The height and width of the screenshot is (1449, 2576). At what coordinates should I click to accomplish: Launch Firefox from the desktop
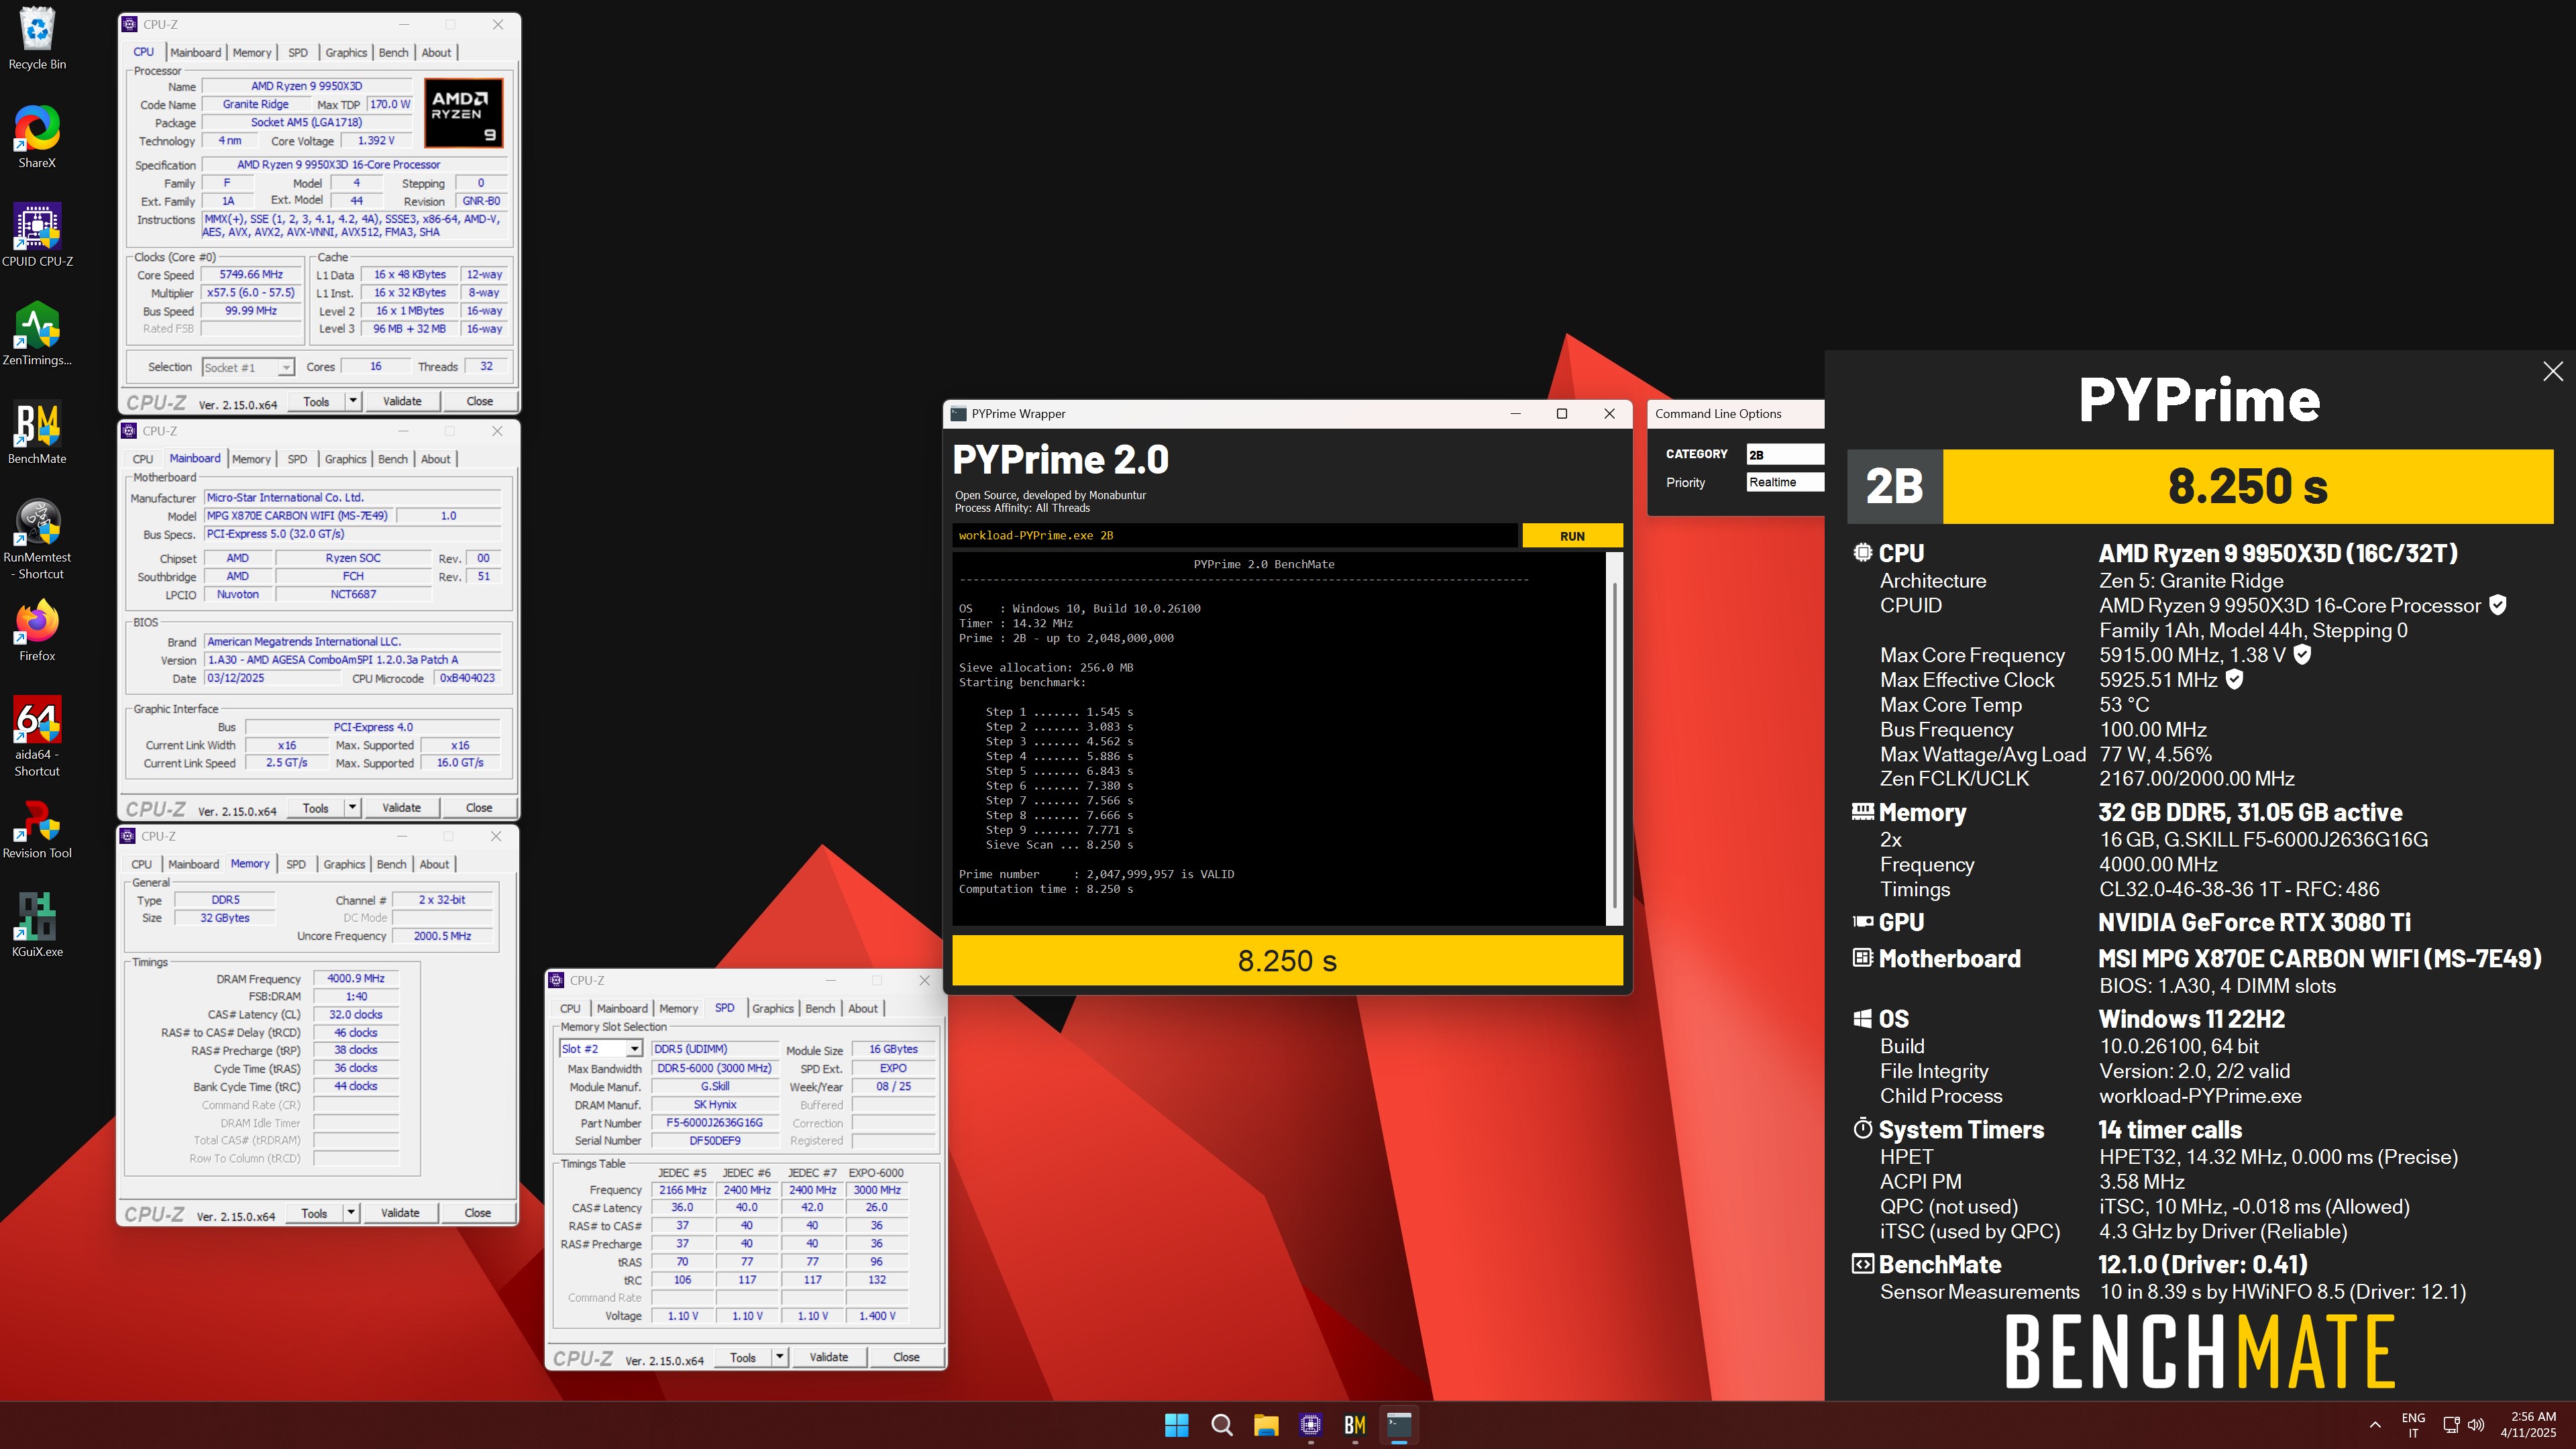click(x=37, y=631)
